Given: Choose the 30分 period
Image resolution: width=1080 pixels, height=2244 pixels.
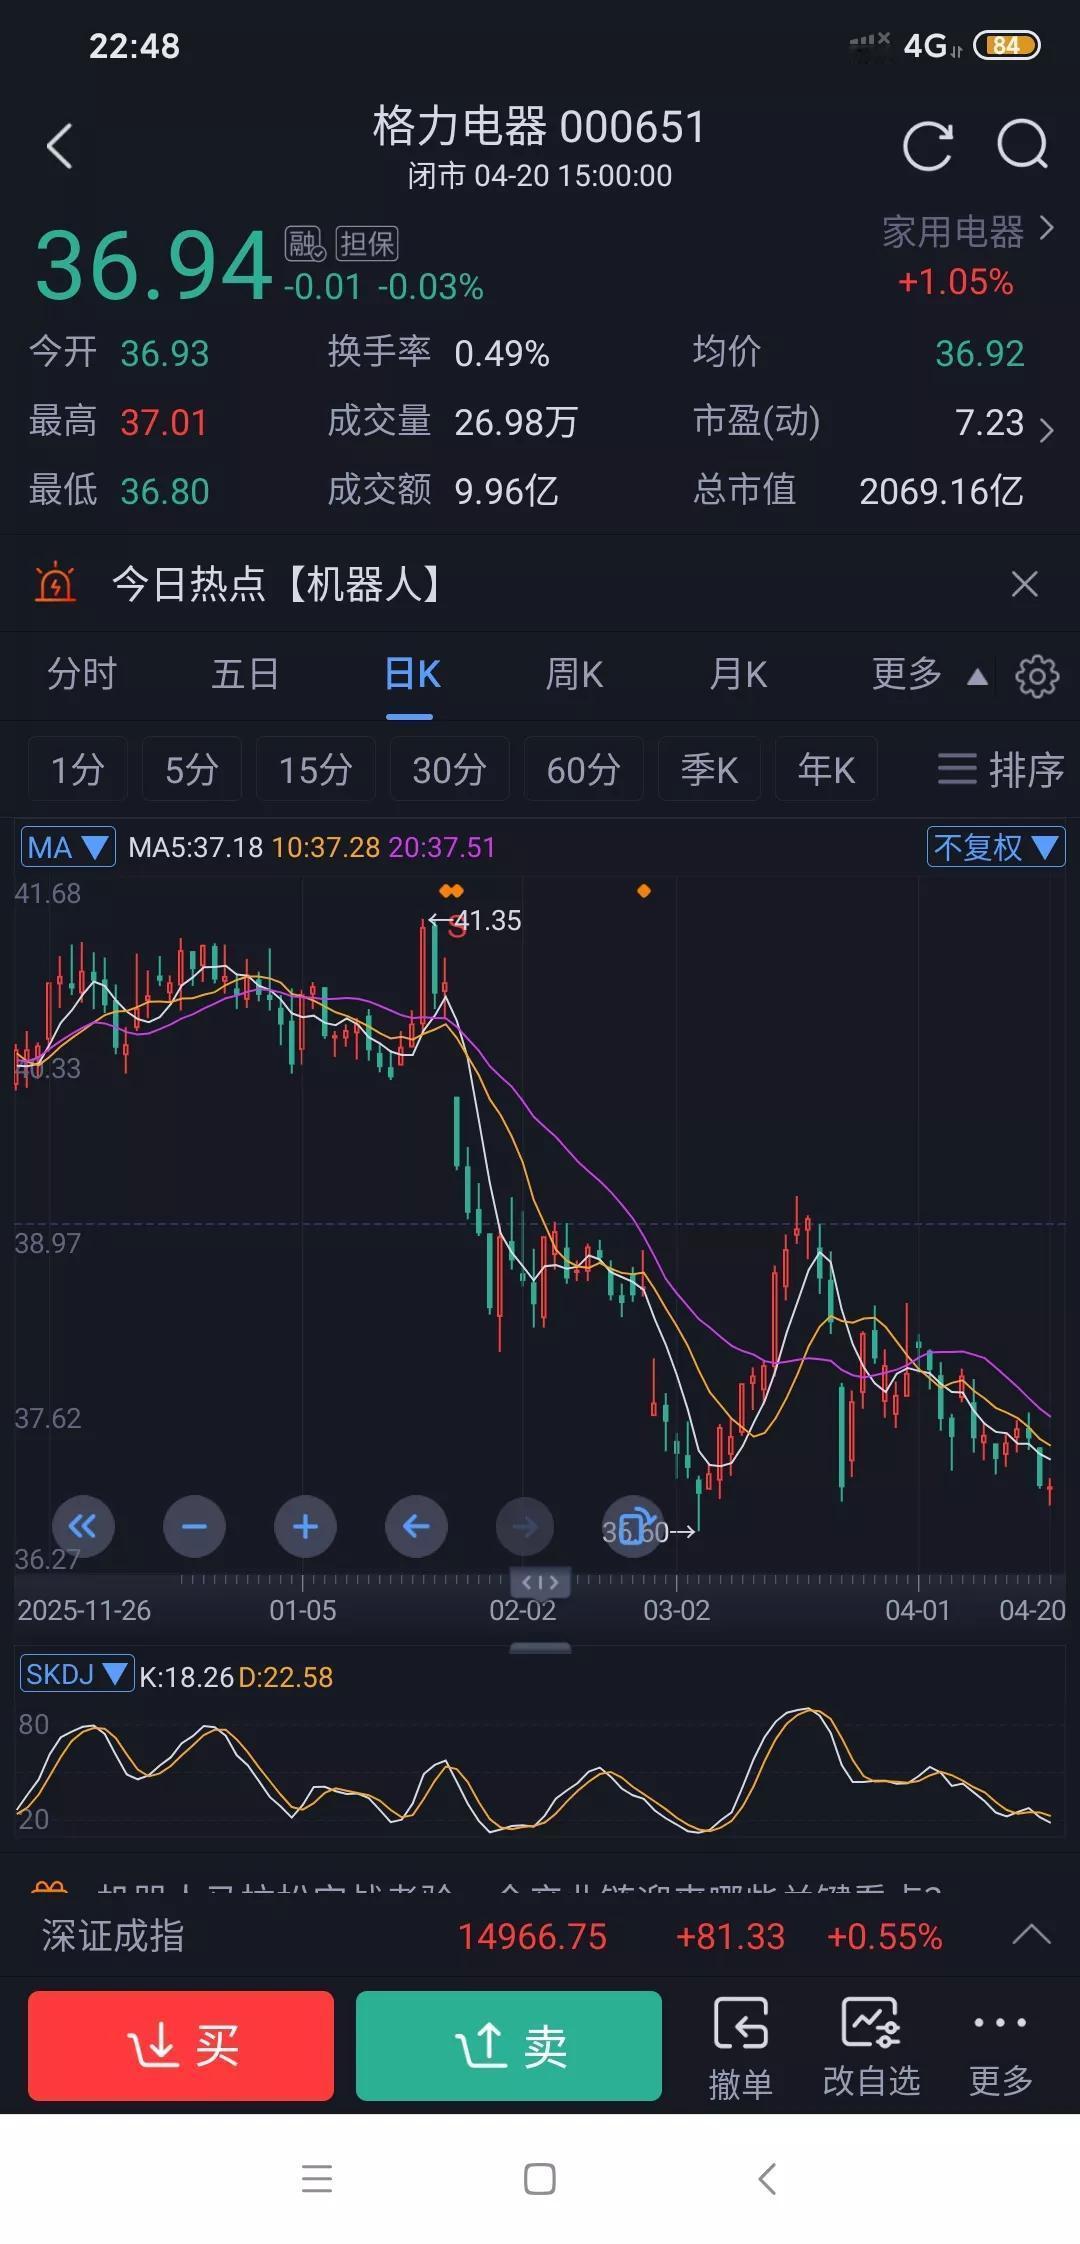Looking at the screenshot, I should pos(450,769).
